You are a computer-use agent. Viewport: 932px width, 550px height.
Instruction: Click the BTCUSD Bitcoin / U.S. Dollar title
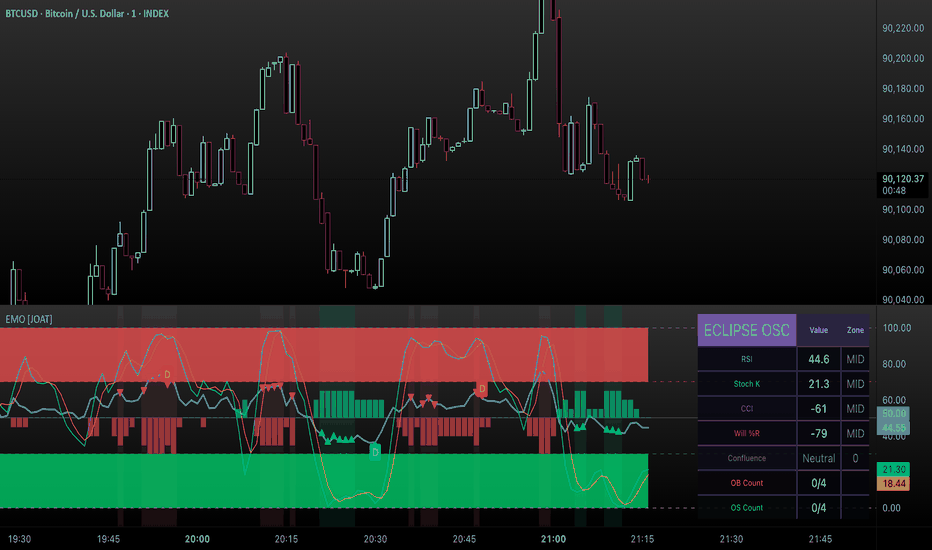click(x=87, y=14)
